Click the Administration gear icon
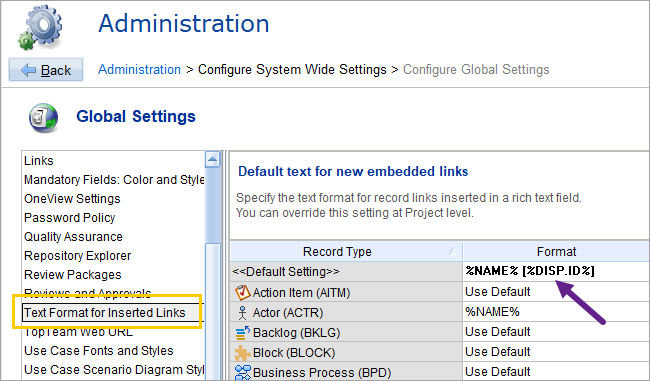This screenshot has width=650, height=381. (x=40, y=27)
